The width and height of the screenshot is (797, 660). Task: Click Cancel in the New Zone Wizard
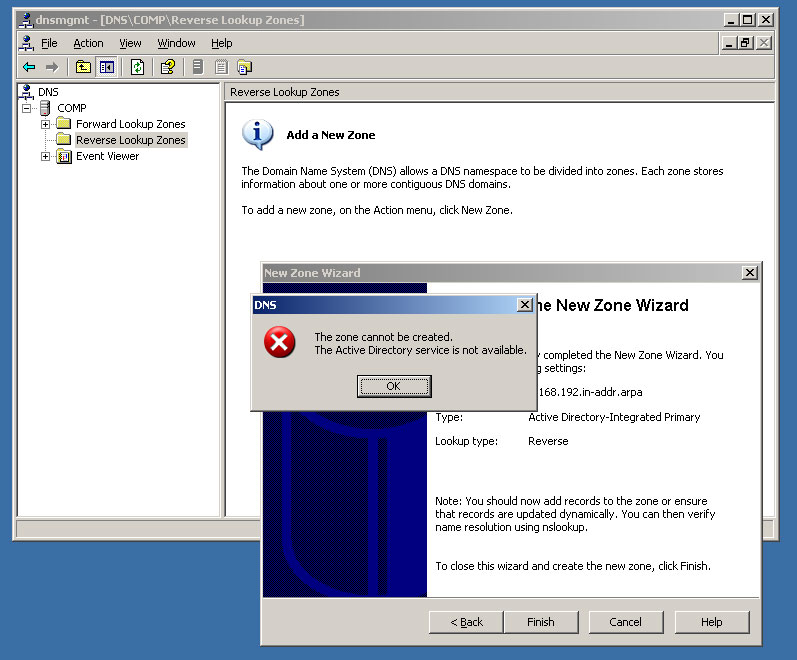point(626,622)
